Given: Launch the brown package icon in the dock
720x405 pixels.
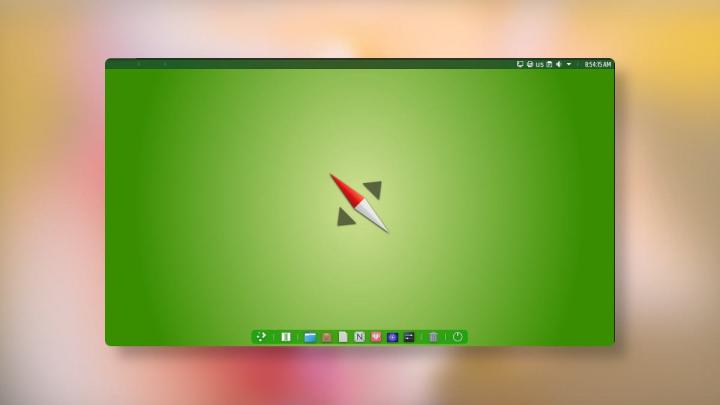Looking at the screenshot, I should click(326, 337).
